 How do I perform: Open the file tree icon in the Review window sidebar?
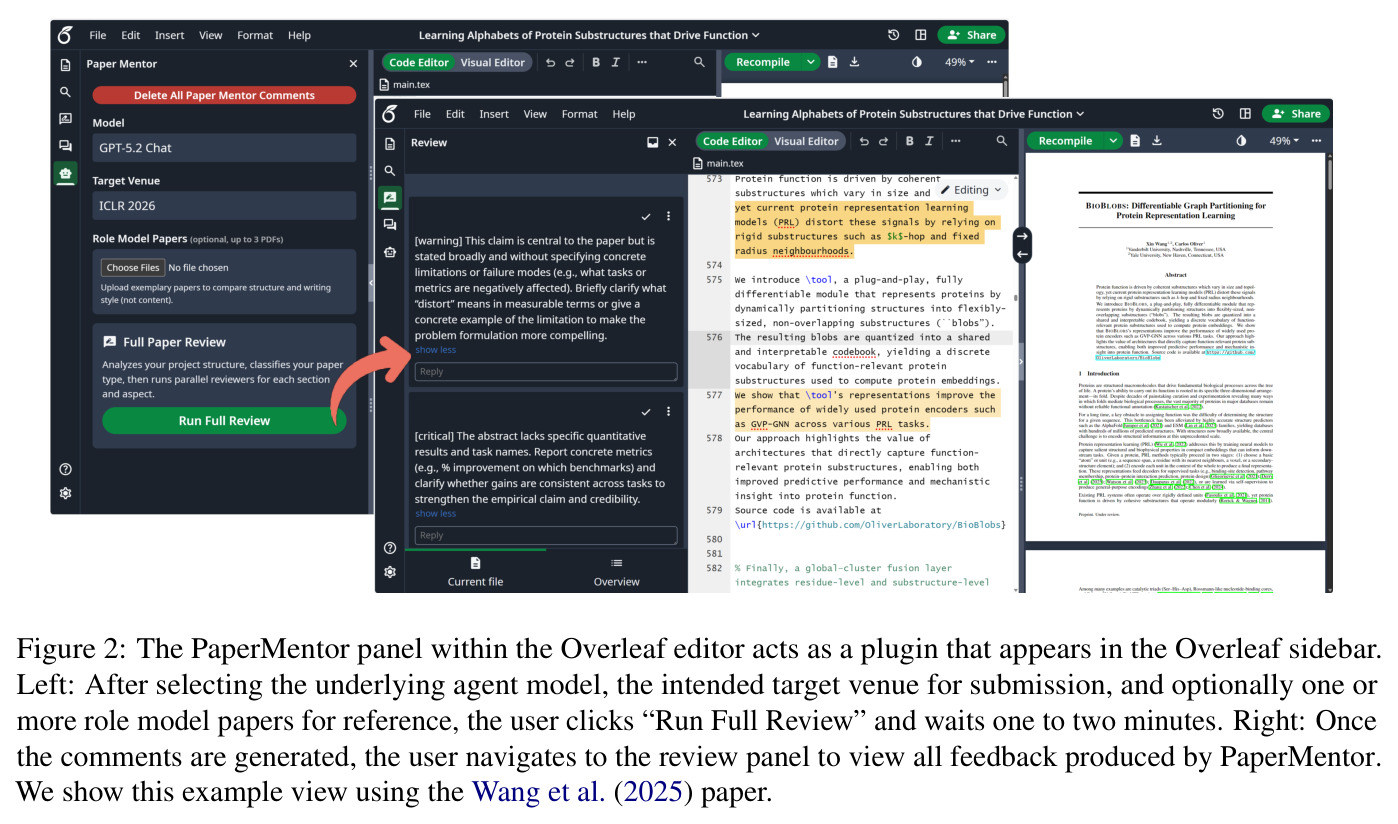pos(389,143)
